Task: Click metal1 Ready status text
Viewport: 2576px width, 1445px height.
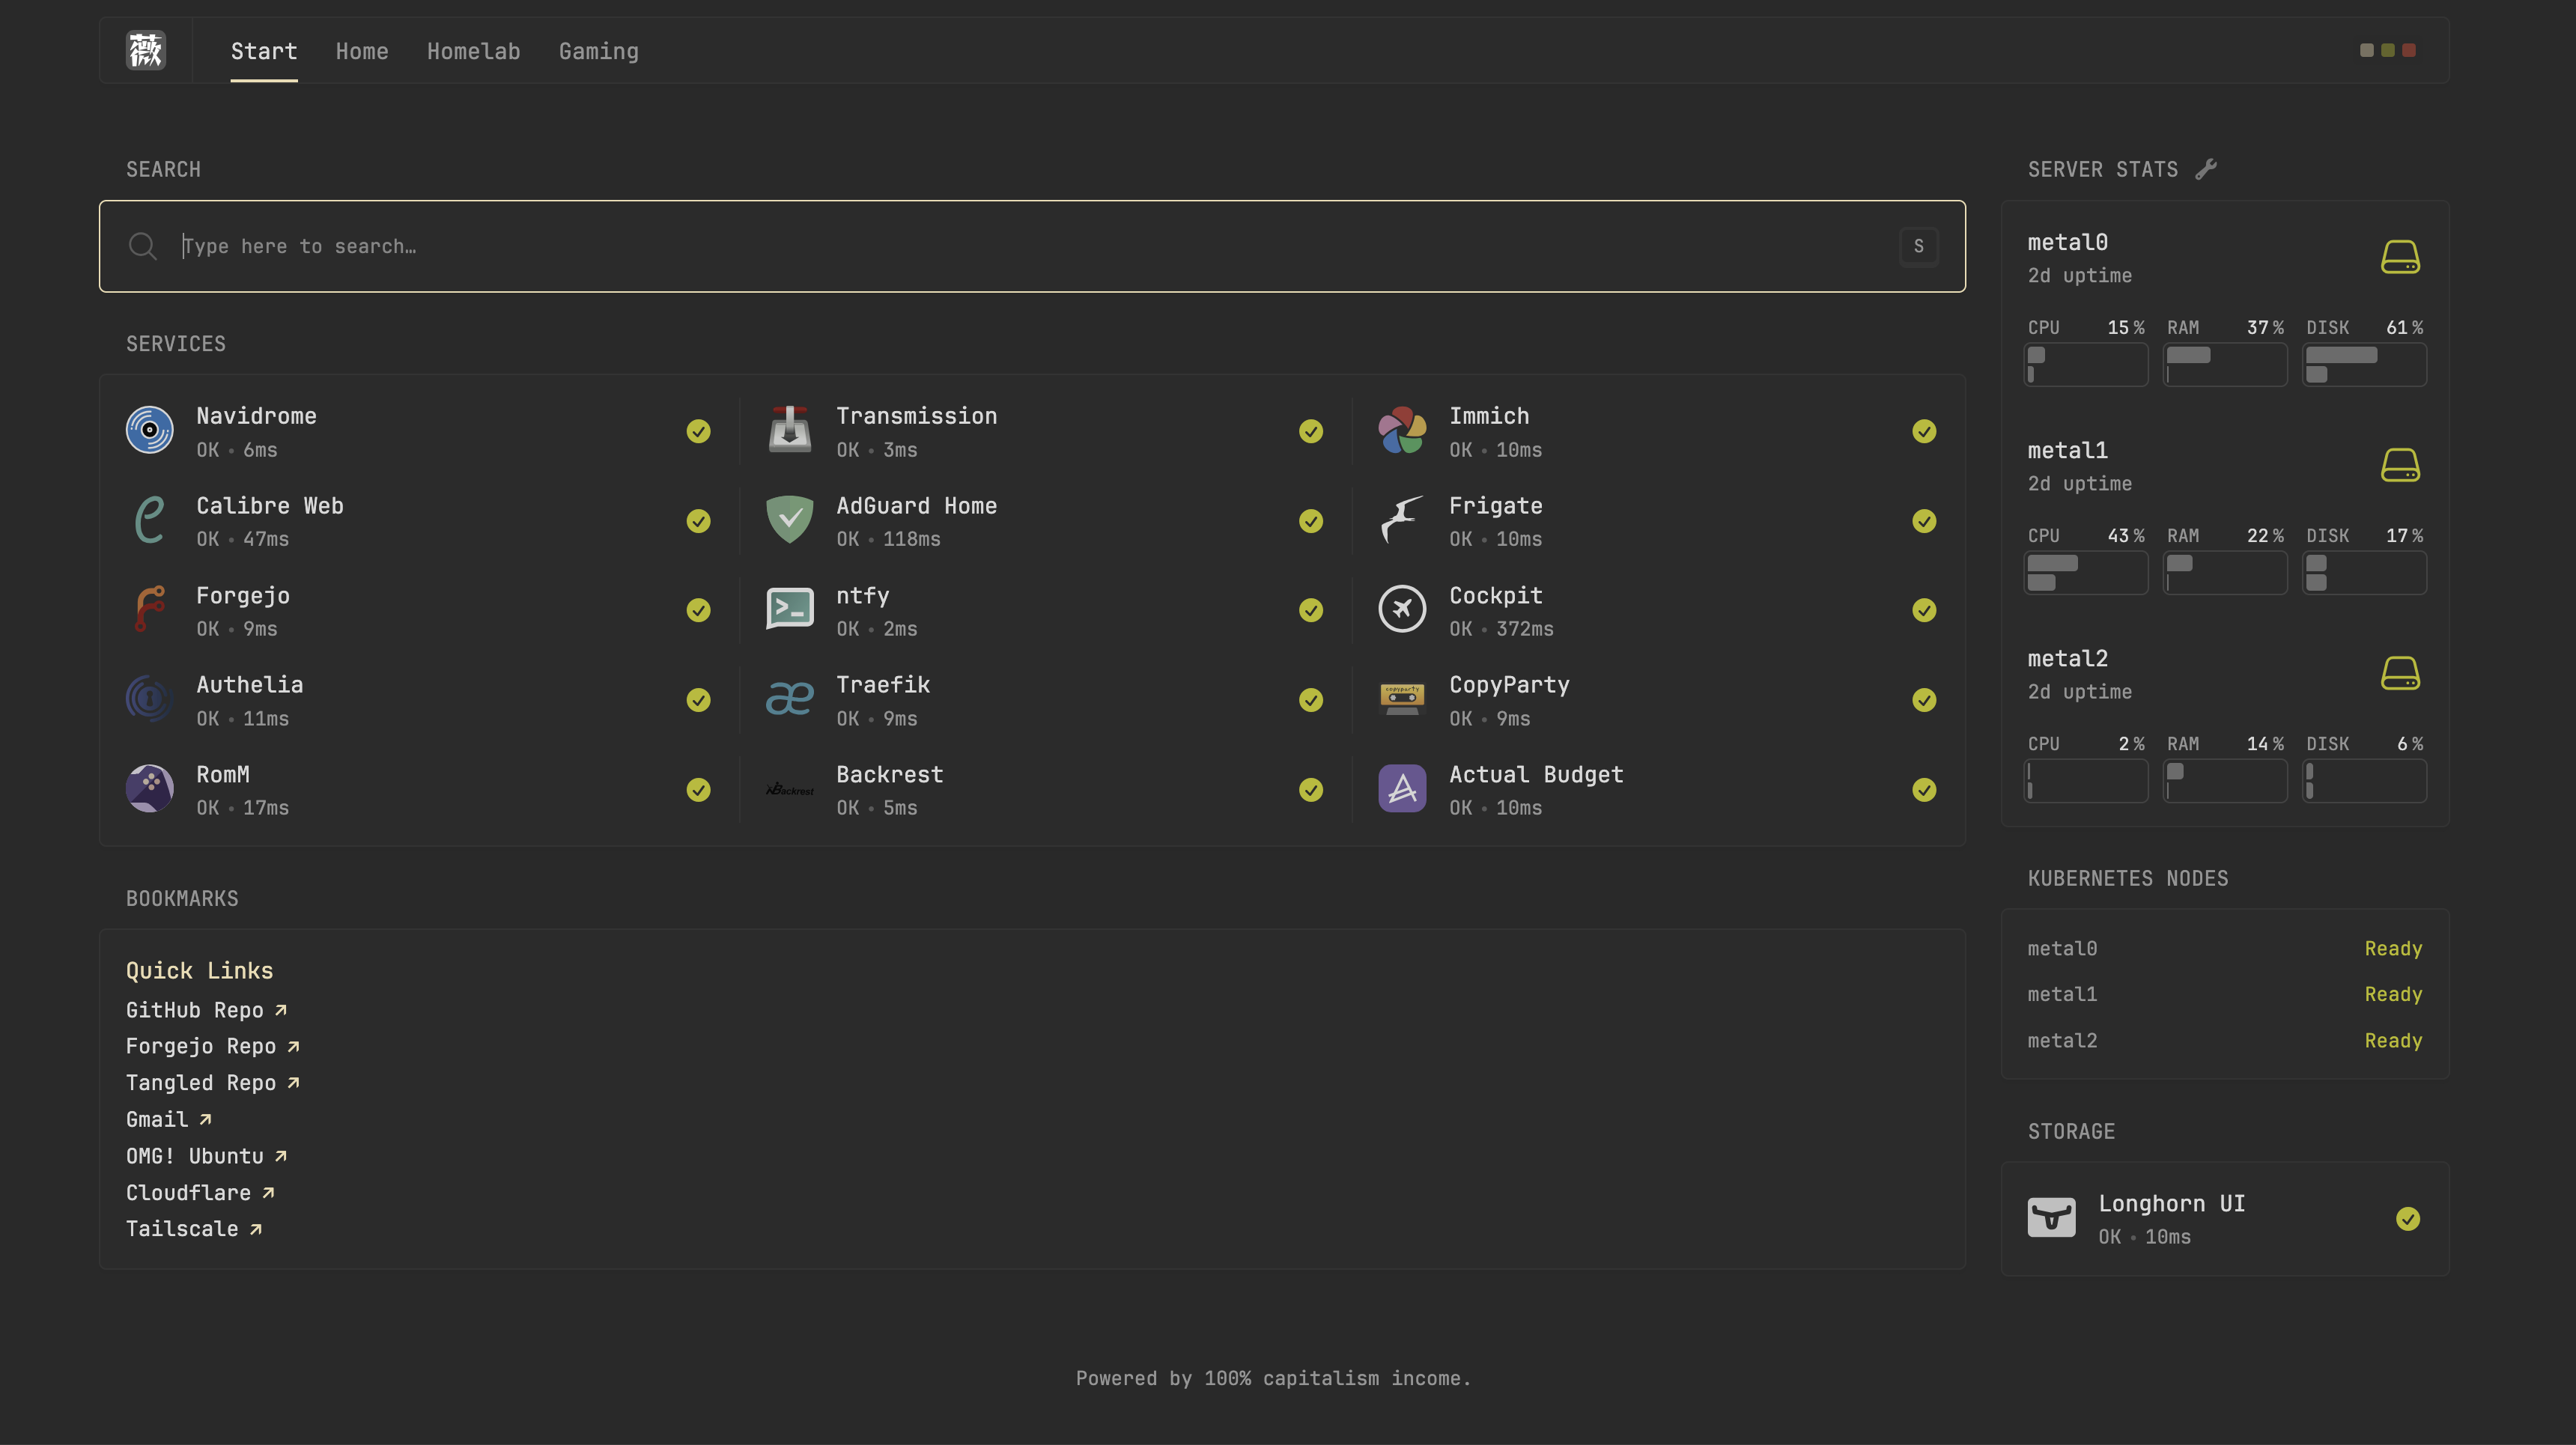Action: click(2393, 995)
